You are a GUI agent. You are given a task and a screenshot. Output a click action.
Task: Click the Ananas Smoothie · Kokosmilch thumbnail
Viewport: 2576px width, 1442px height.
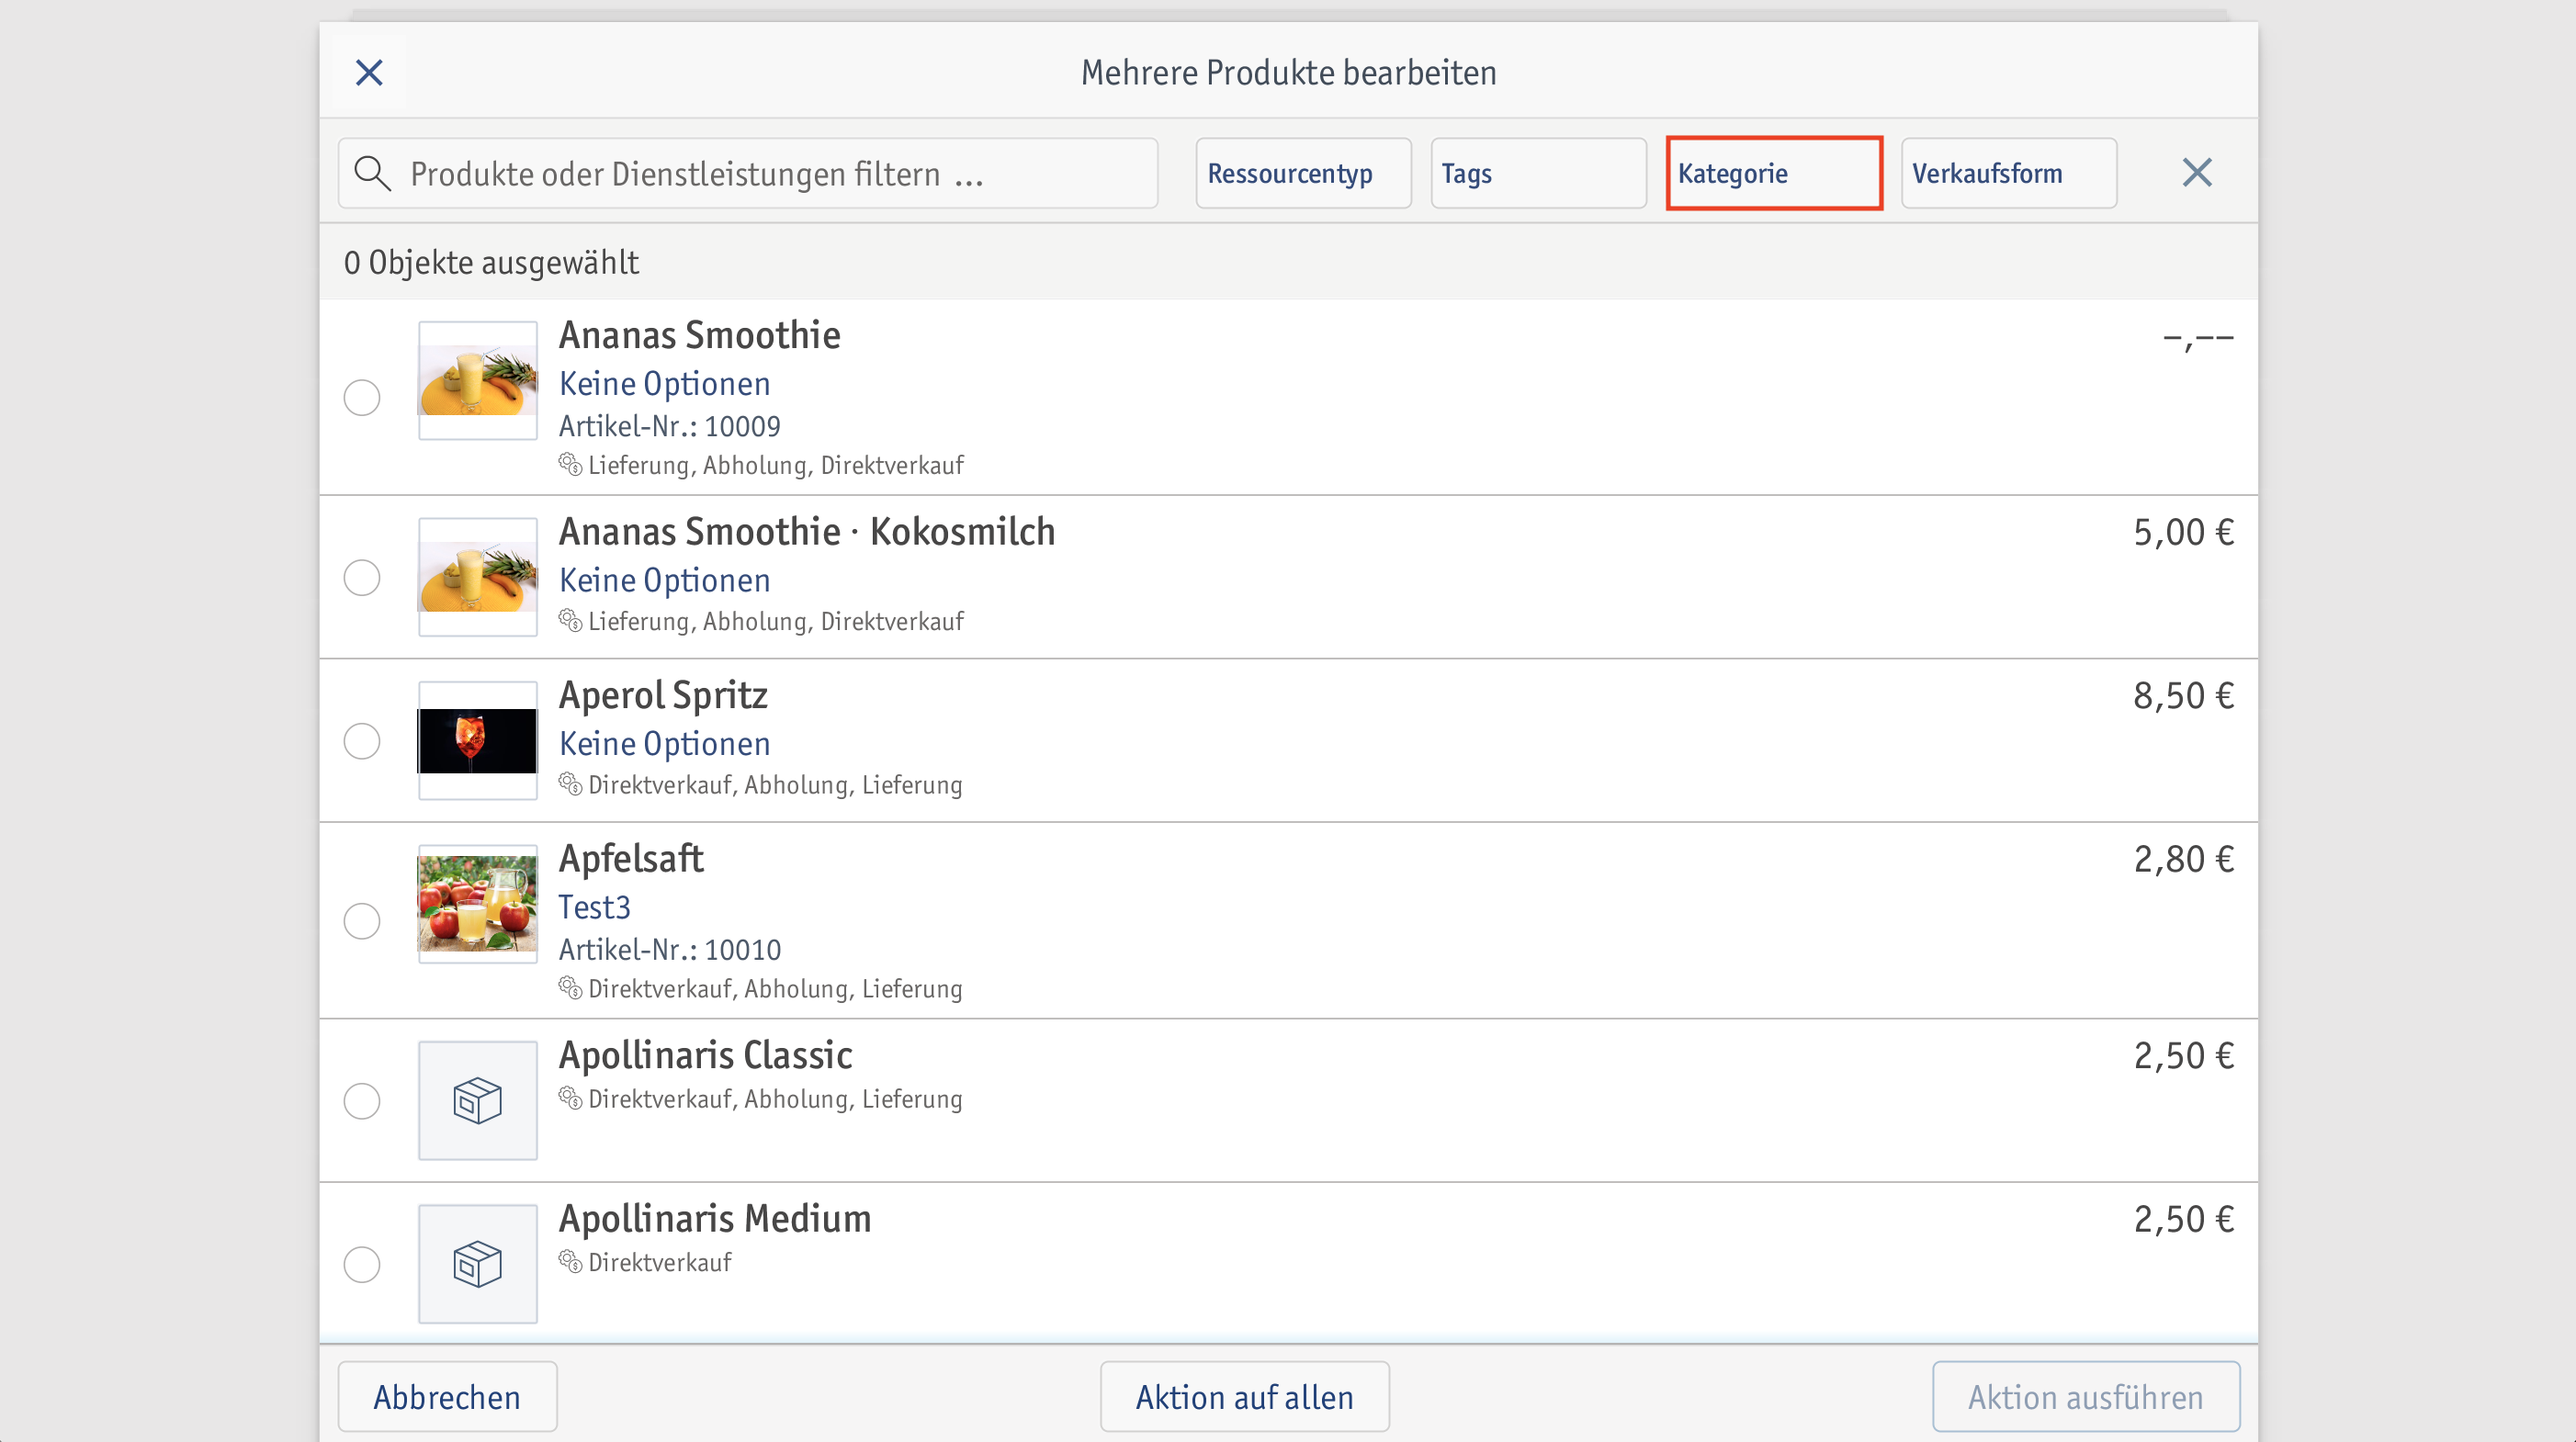pos(477,577)
